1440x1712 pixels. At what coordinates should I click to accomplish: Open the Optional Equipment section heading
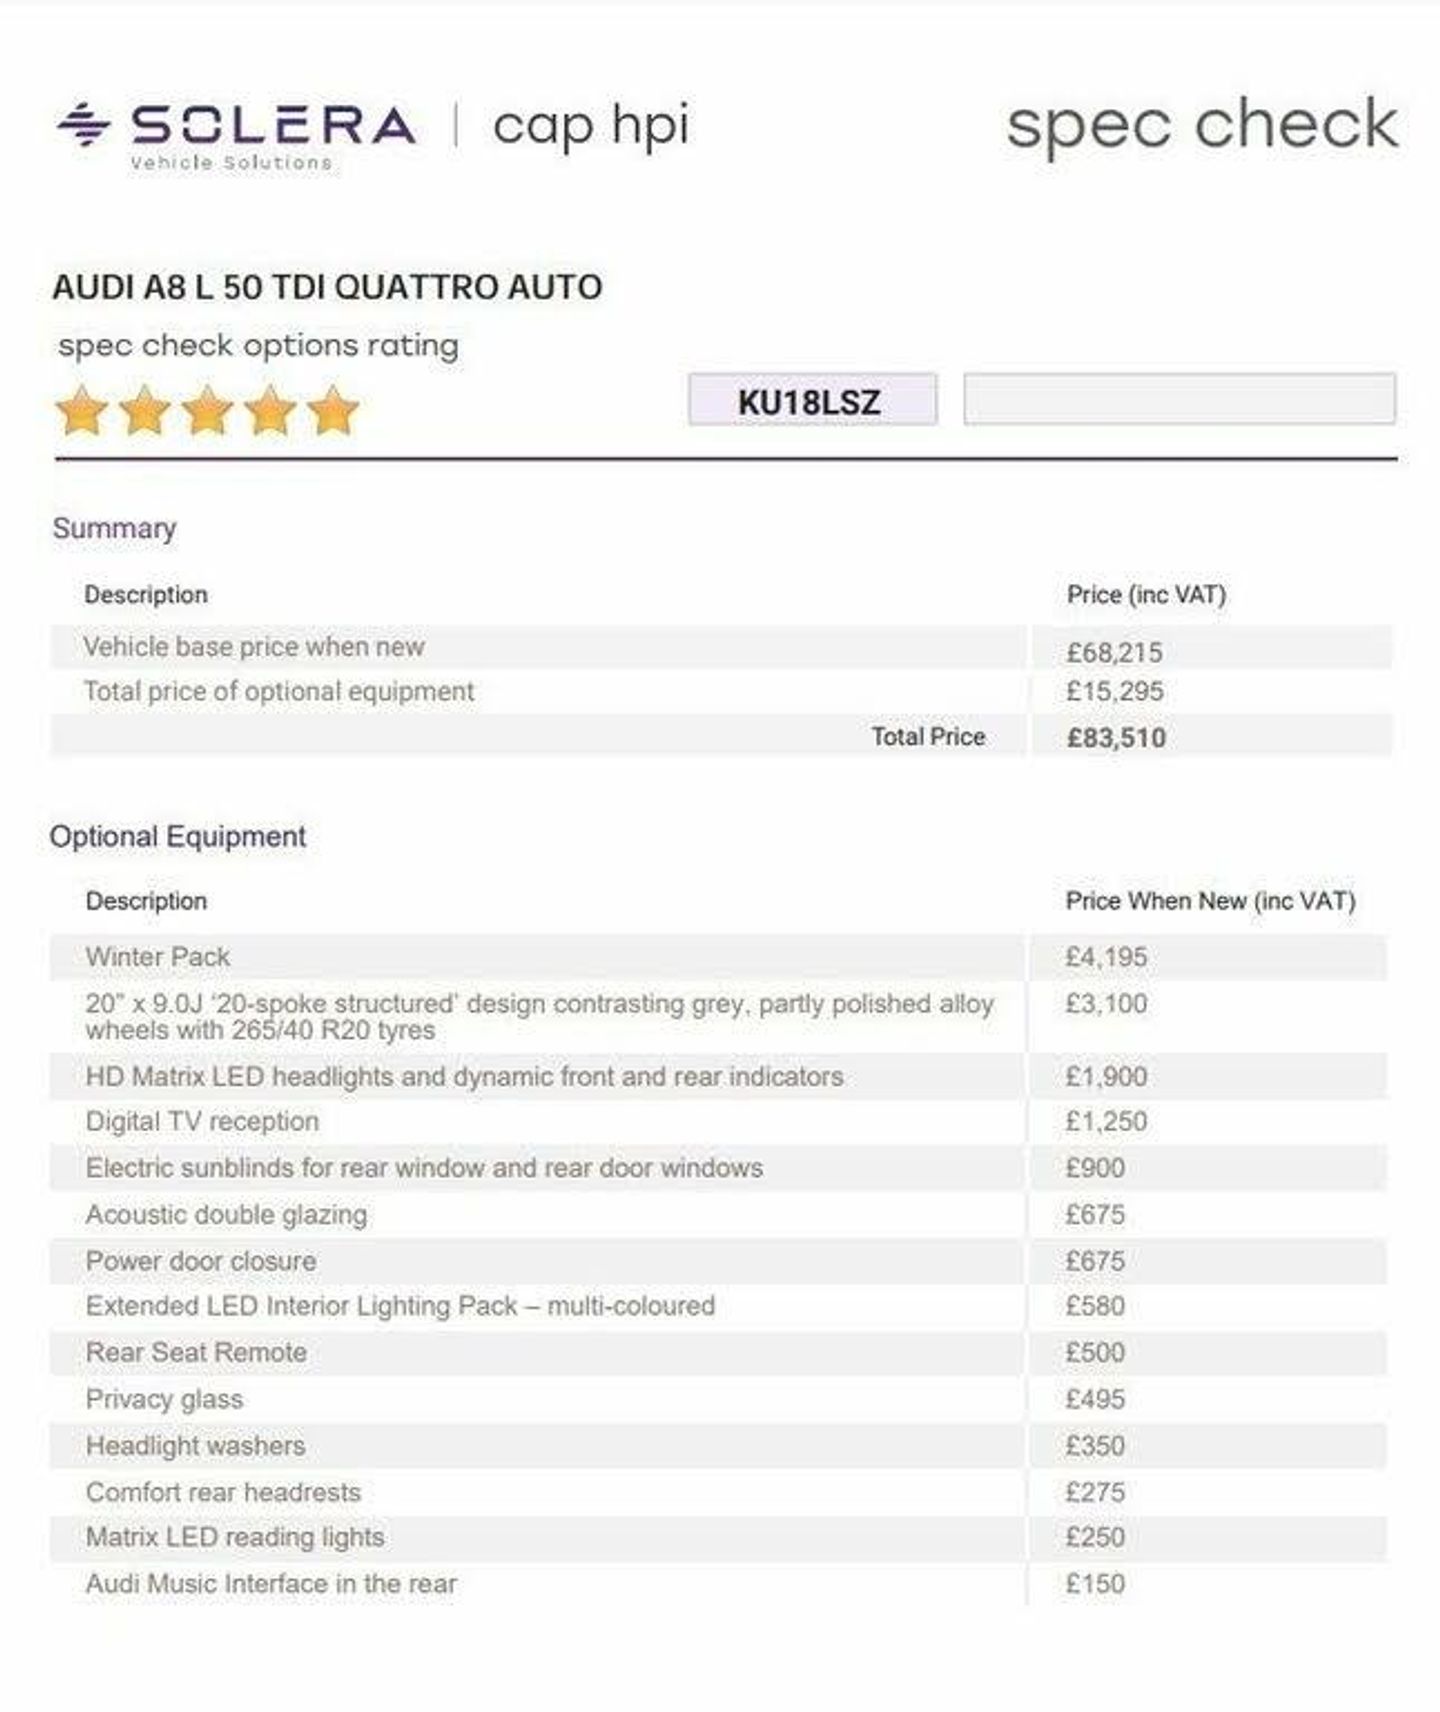tap(178, 836)
